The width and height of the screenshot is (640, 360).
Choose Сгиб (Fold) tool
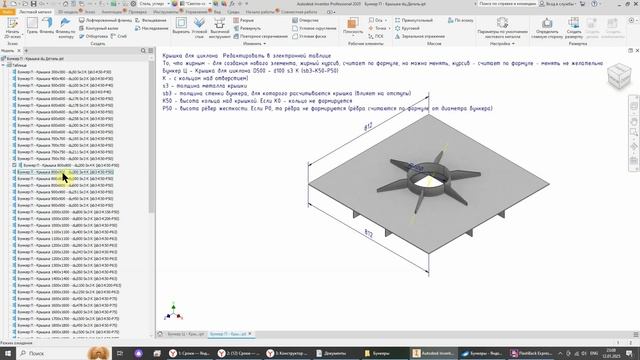(x=119, y=36)
